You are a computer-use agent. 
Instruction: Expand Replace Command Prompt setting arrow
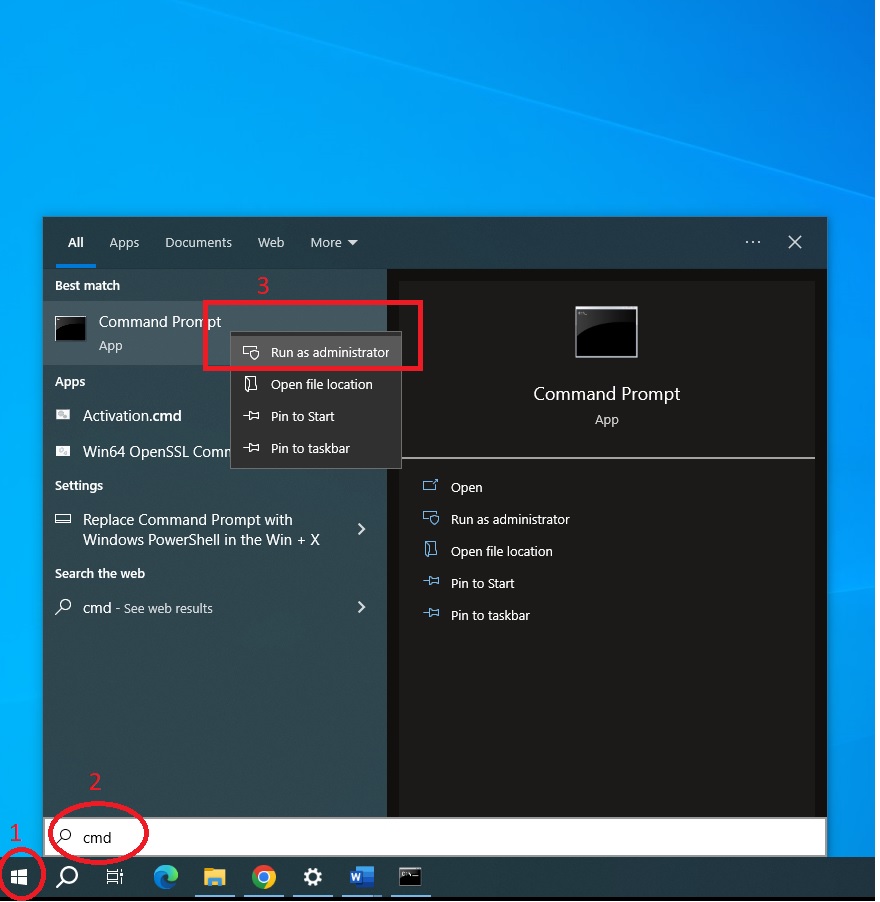tap(361, 529)
